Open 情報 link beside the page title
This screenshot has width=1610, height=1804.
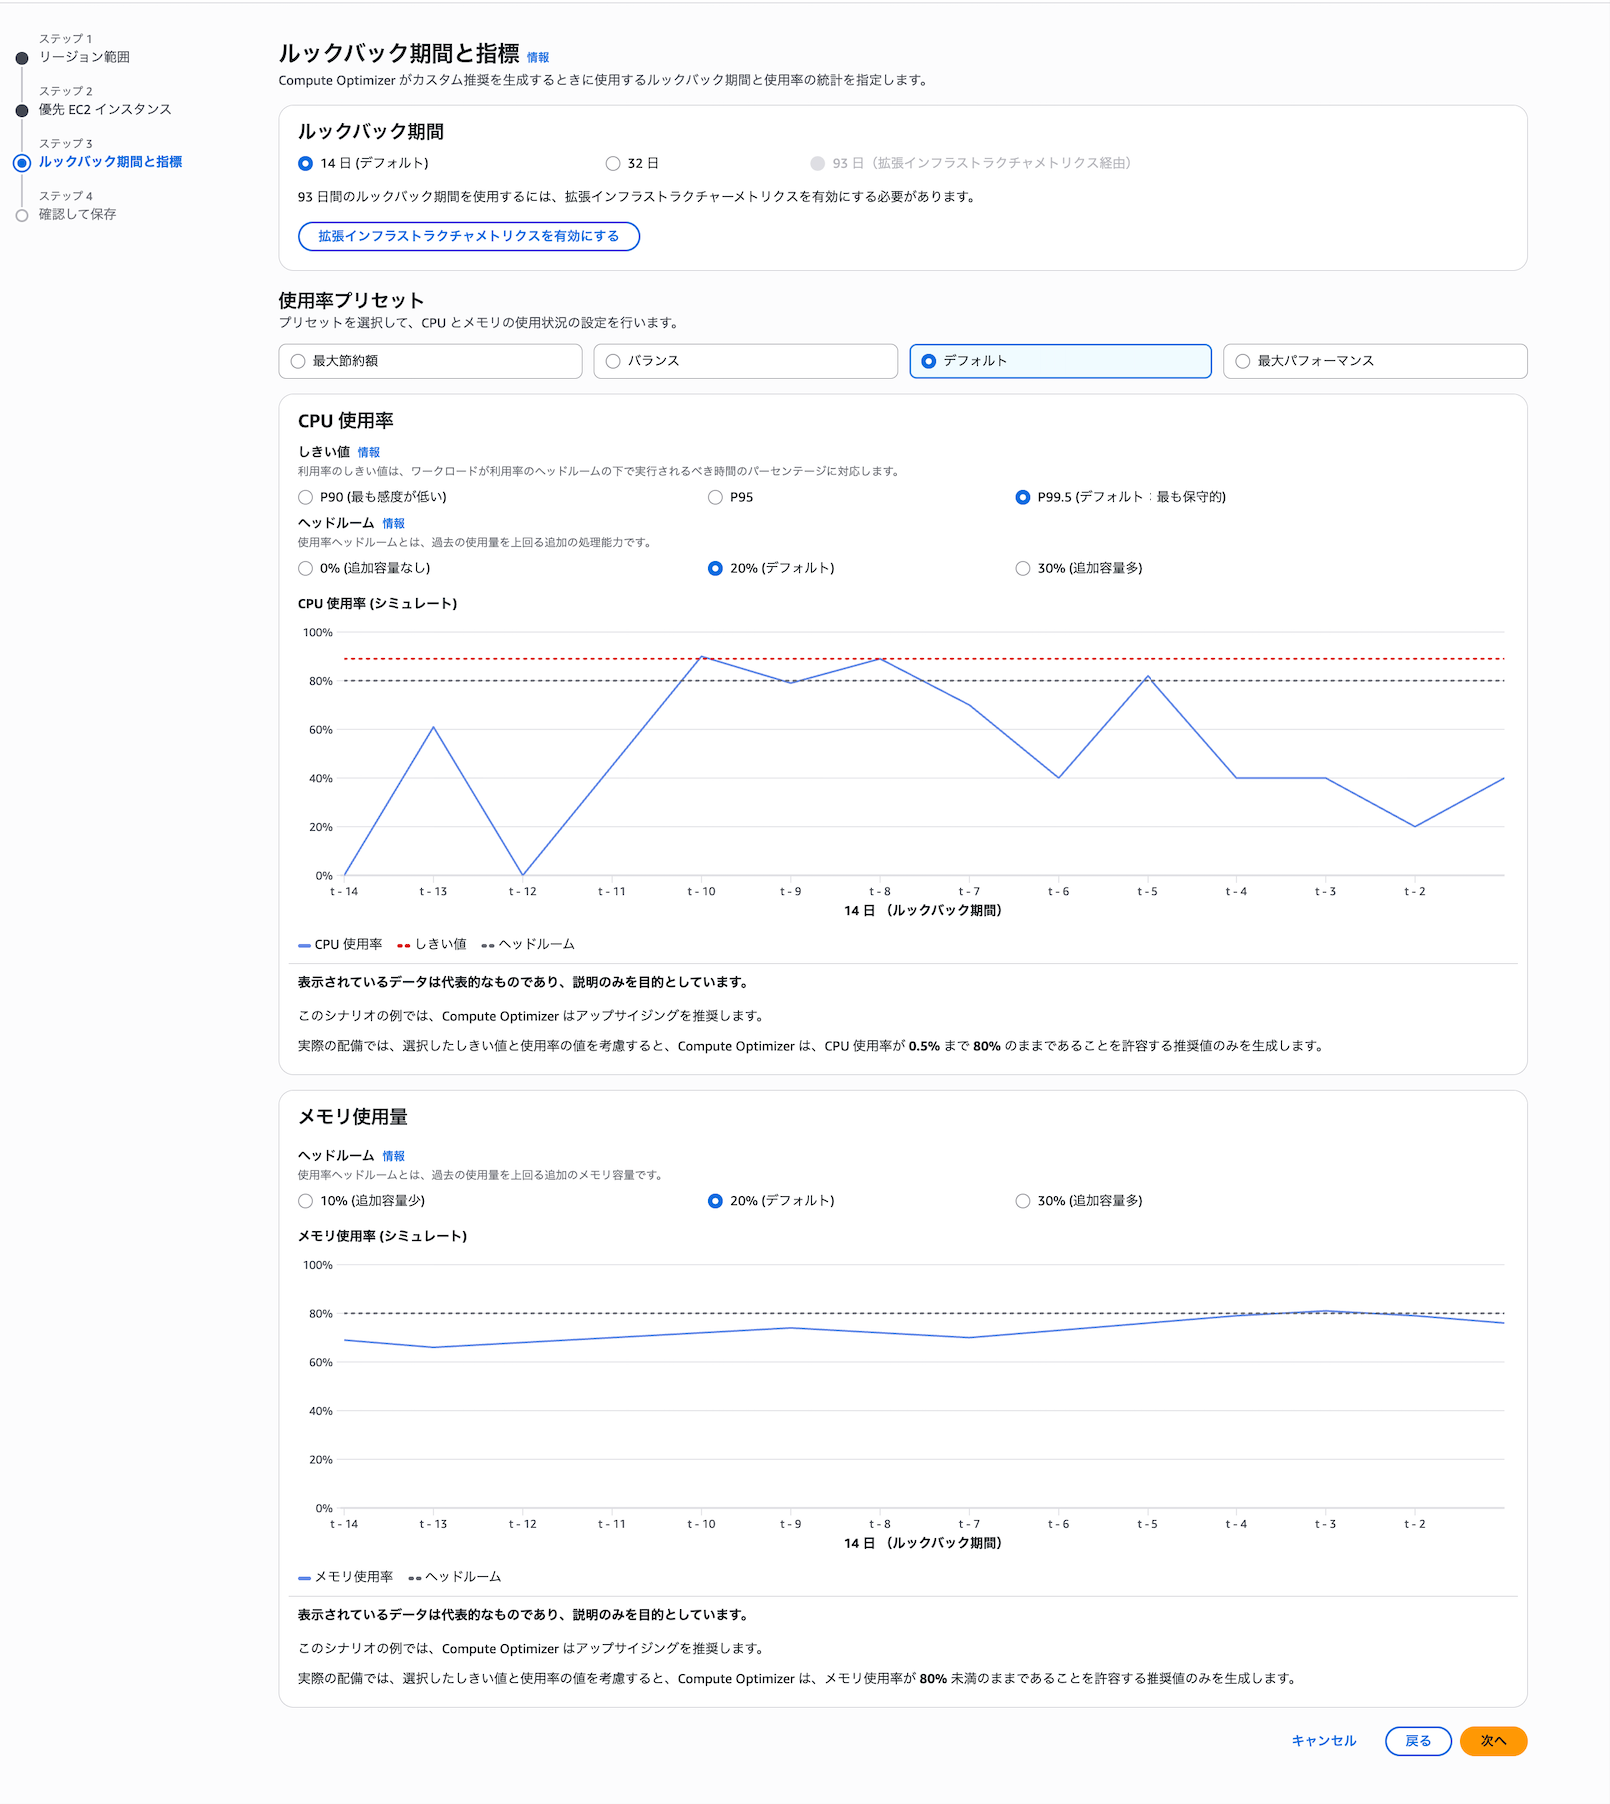(538, 58)
